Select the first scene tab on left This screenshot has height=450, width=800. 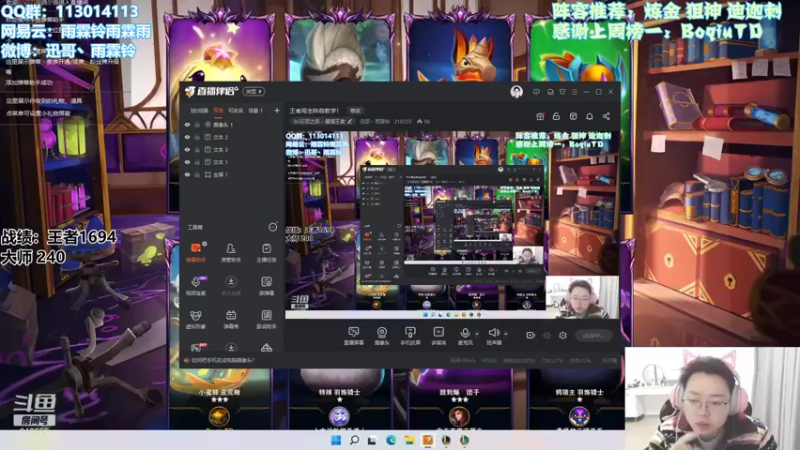[x=199, y=110]
